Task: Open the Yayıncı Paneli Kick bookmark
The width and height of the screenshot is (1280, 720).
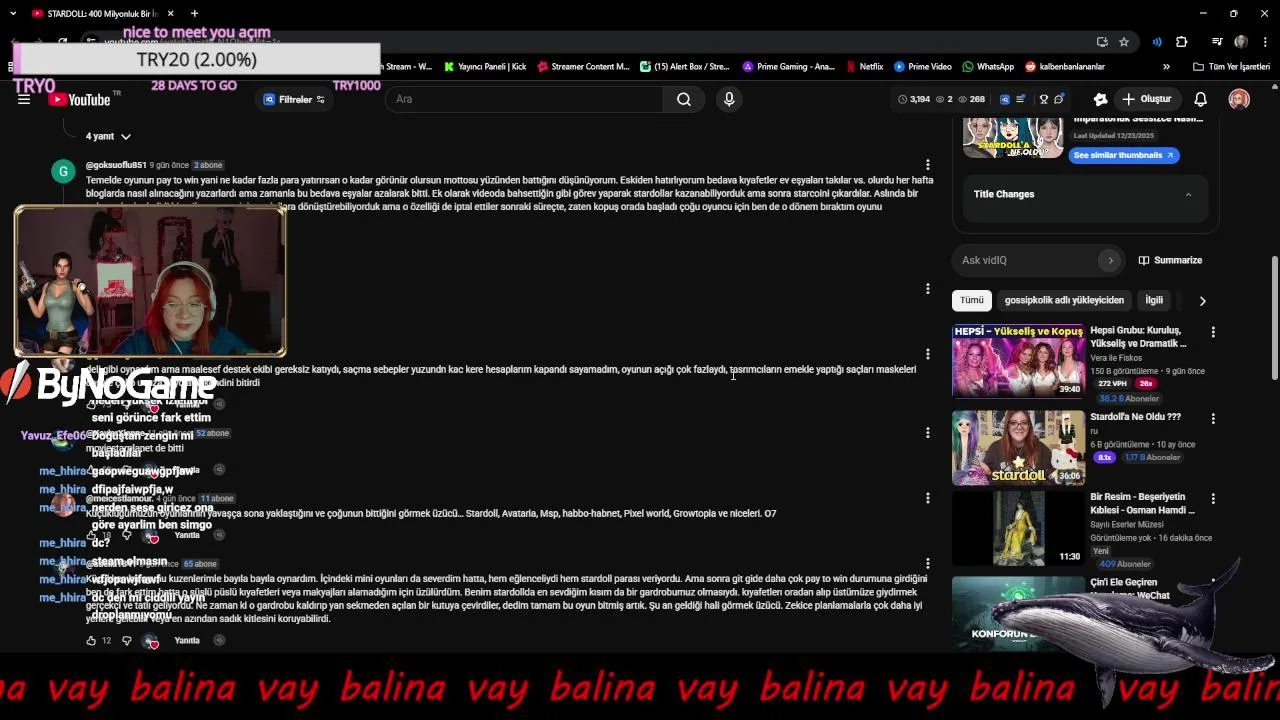Action: click(x=485, y=67)
